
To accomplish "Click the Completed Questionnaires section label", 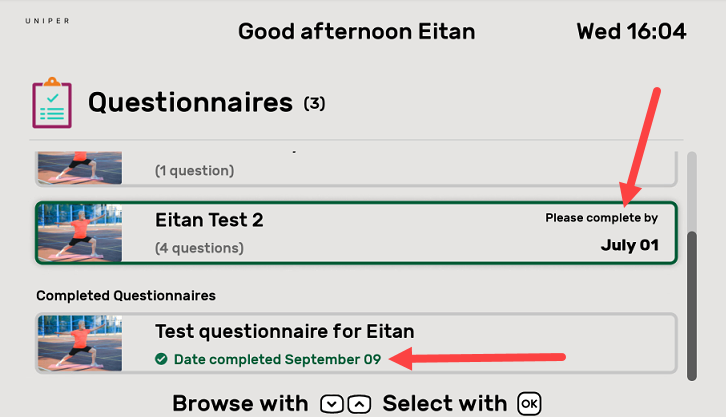I will tap(126, 295).
